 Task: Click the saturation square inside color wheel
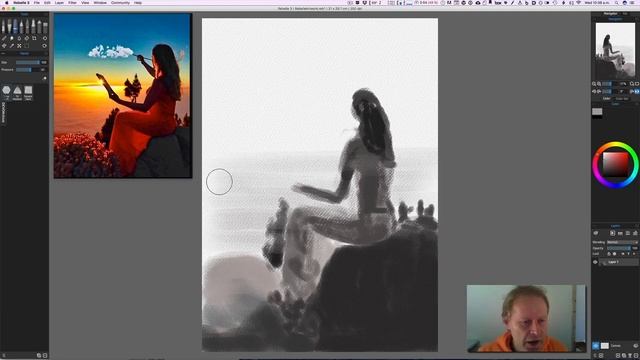(616, 165)
